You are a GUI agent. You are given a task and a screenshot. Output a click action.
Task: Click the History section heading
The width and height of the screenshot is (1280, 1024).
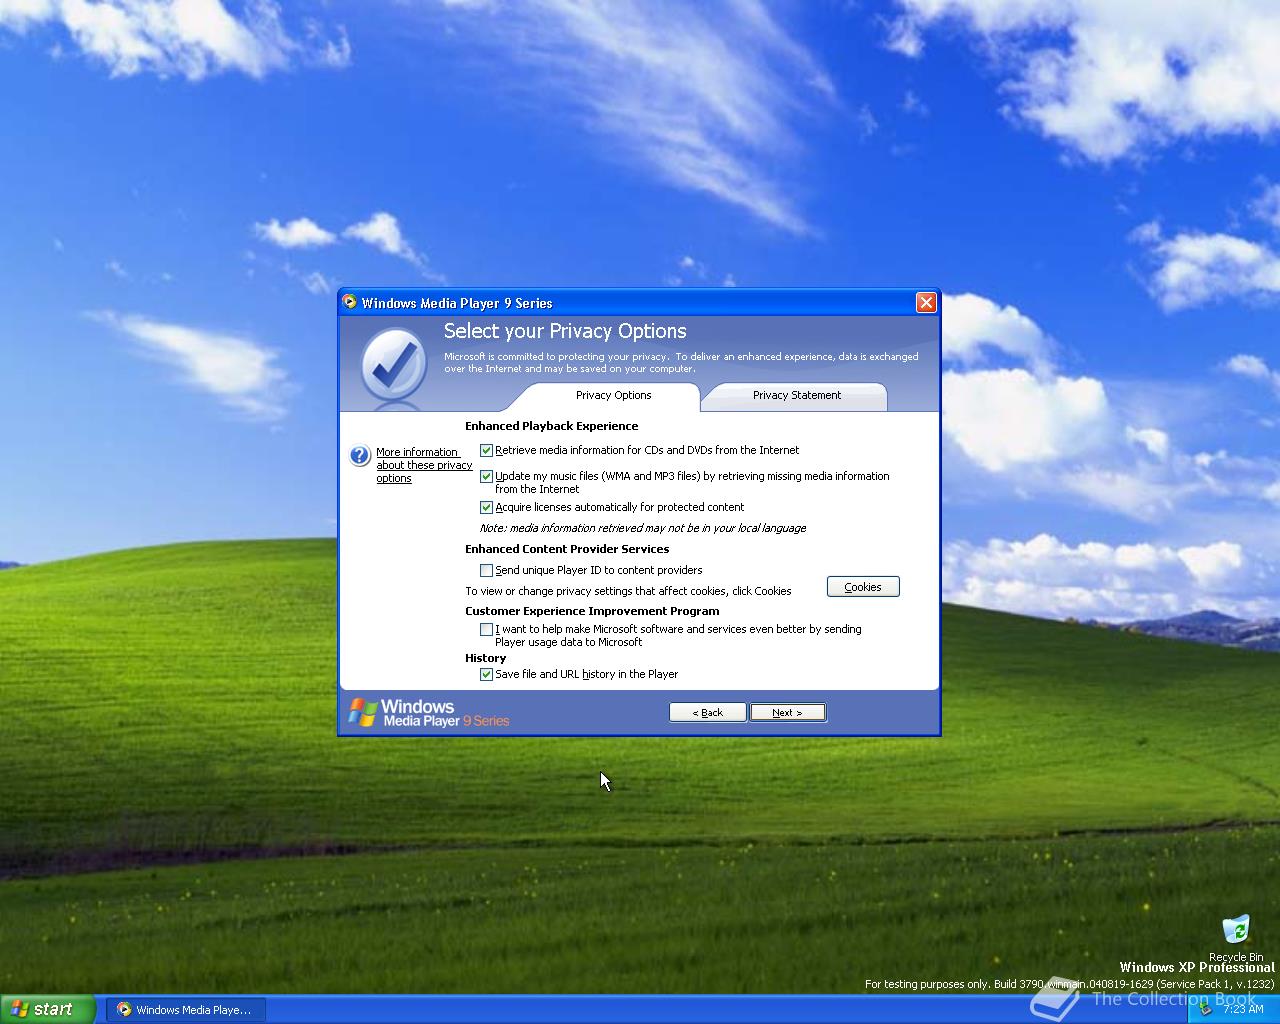coord(485,658)
